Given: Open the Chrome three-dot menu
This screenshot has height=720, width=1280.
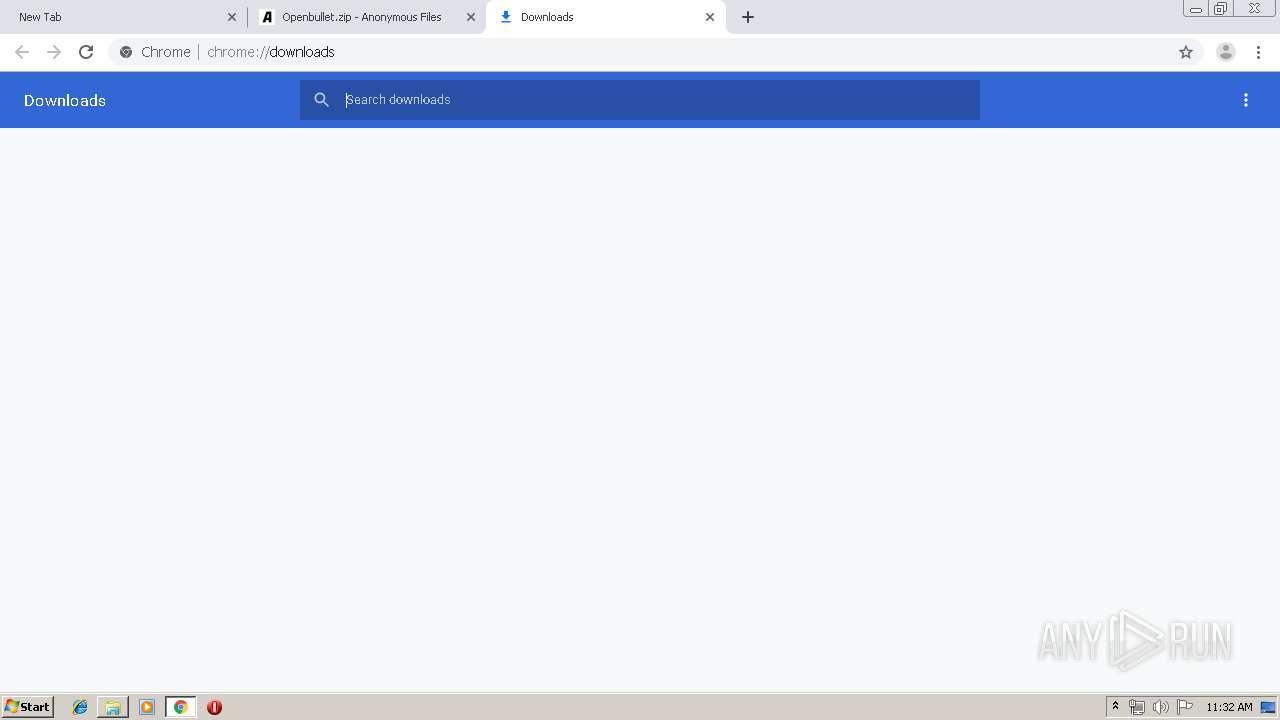Looking at the screenshot, I should point(1258,52).
